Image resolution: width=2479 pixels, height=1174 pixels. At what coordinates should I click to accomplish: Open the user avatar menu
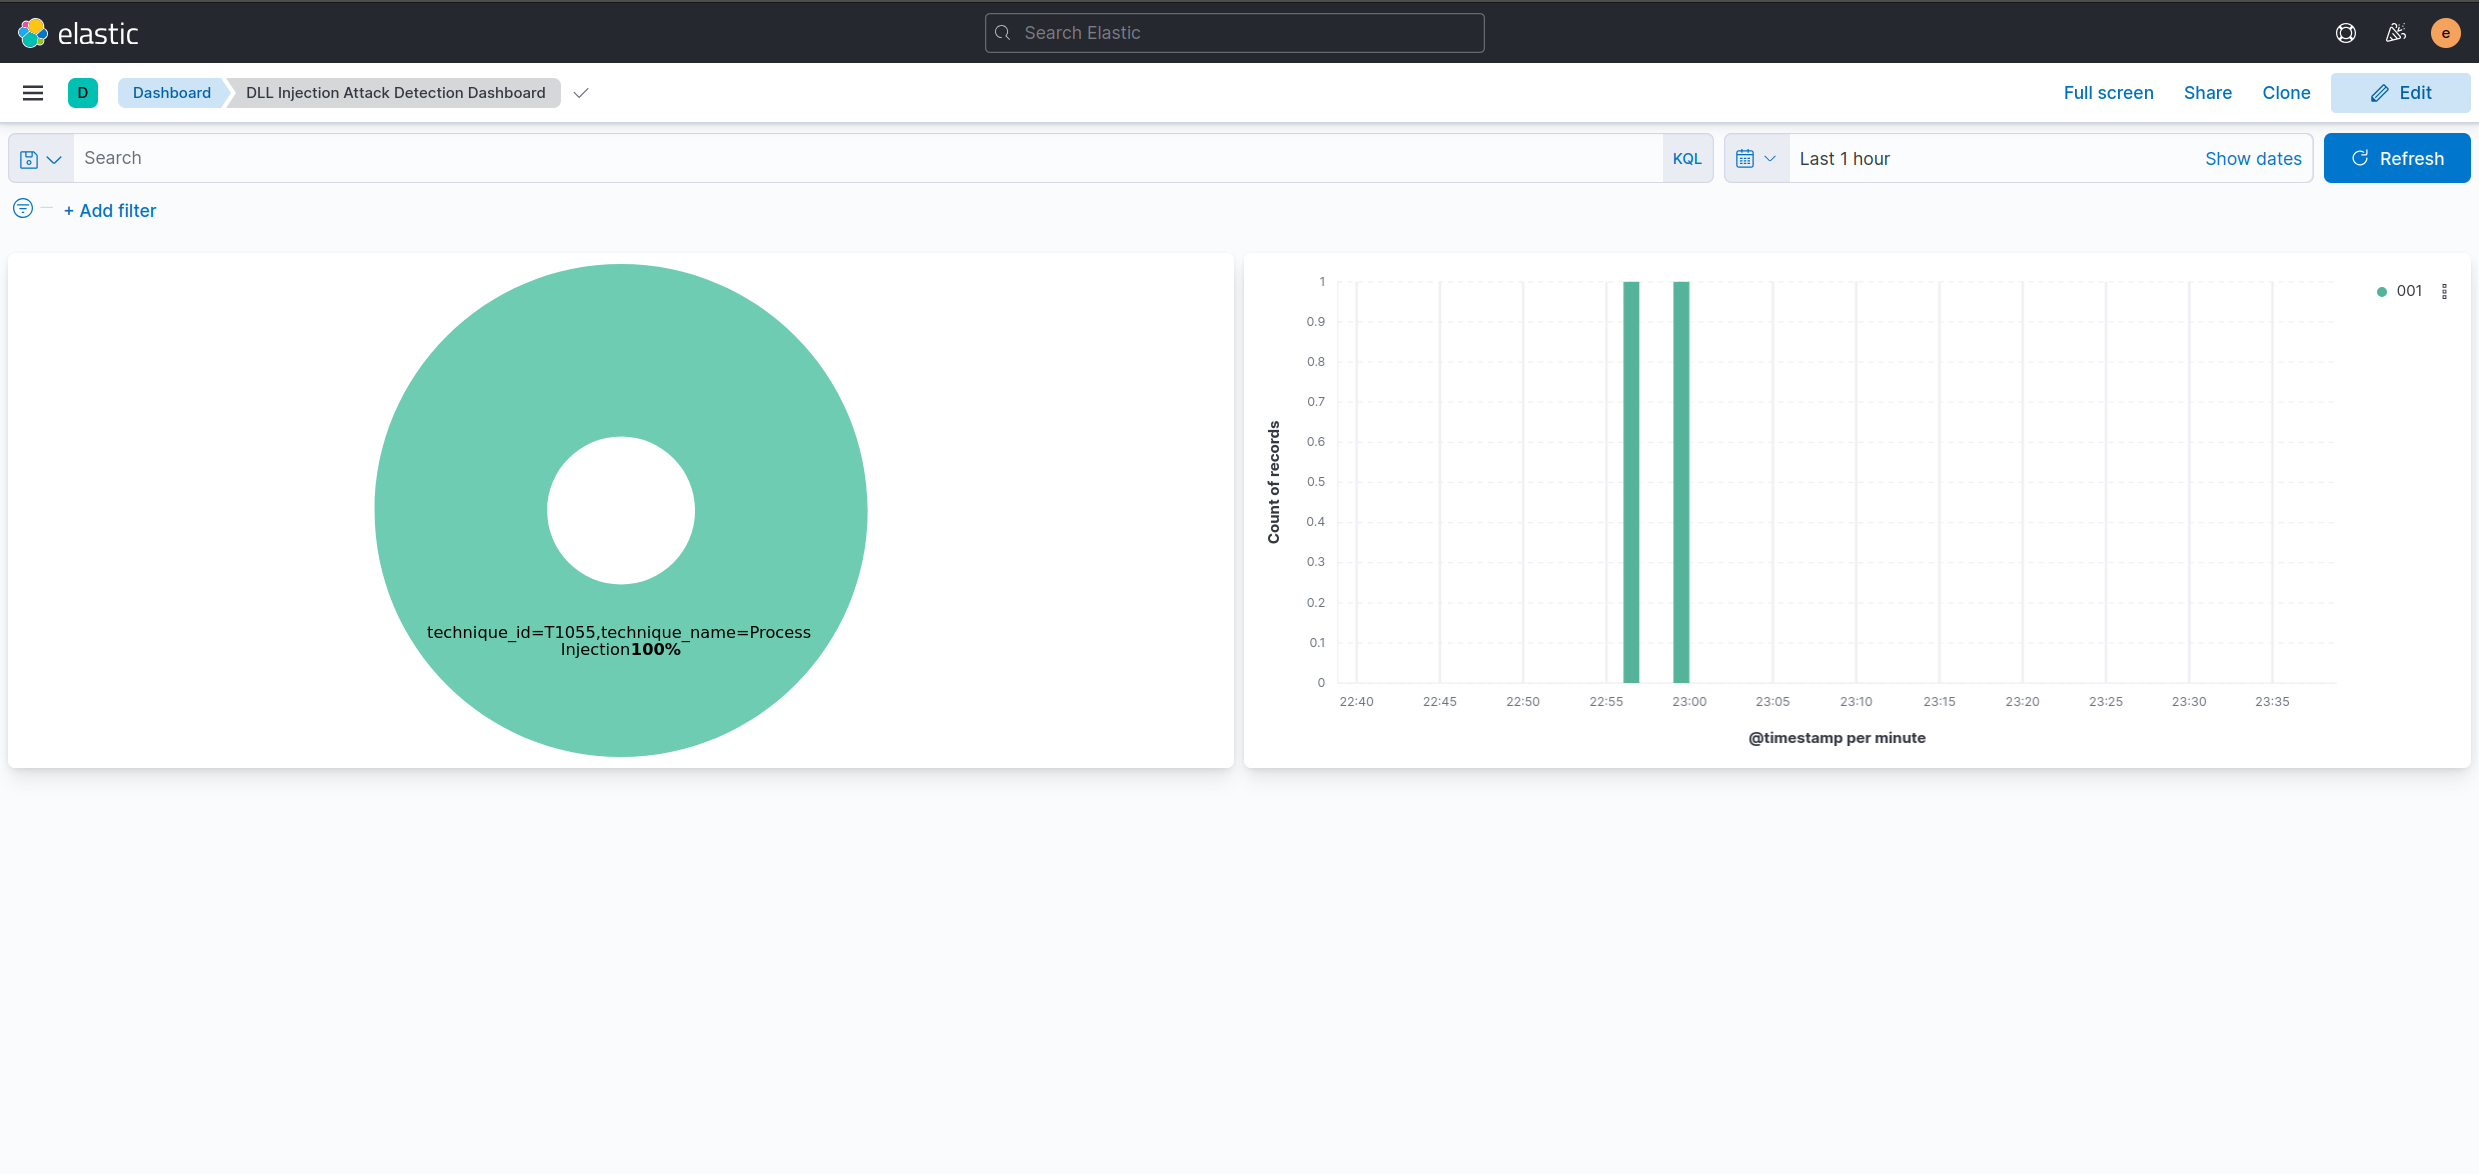coord(2446,33)
